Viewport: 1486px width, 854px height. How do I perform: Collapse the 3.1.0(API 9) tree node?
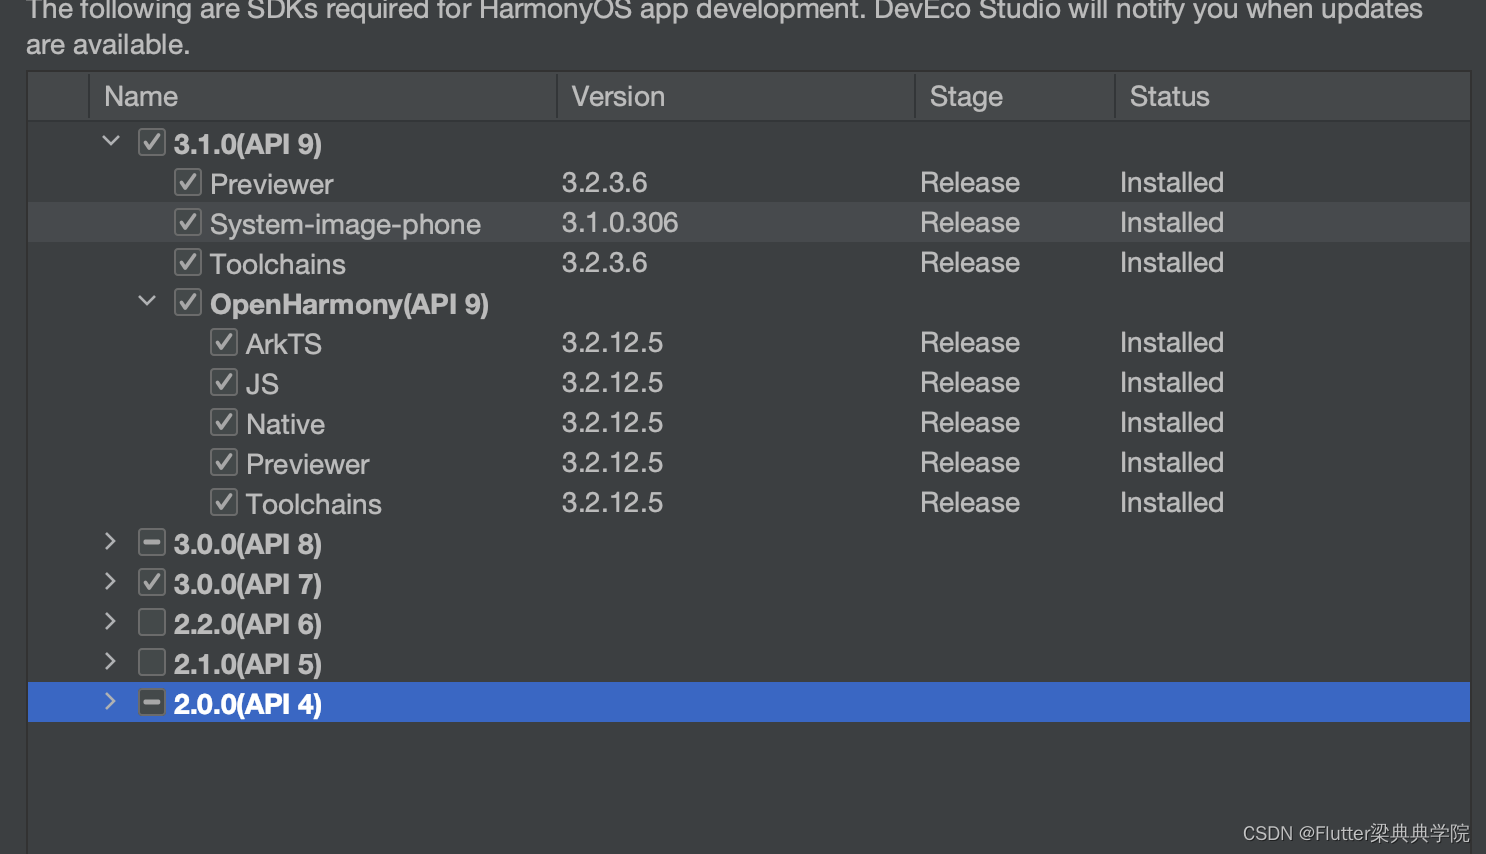pyautogui.click(x=111, y=141)
